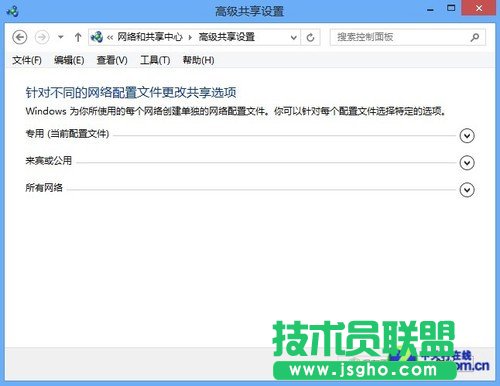Click 网络和共享中心 in the breadcrumb
Viewport: 500px width, 386px height.
click(x=150, y=37)
